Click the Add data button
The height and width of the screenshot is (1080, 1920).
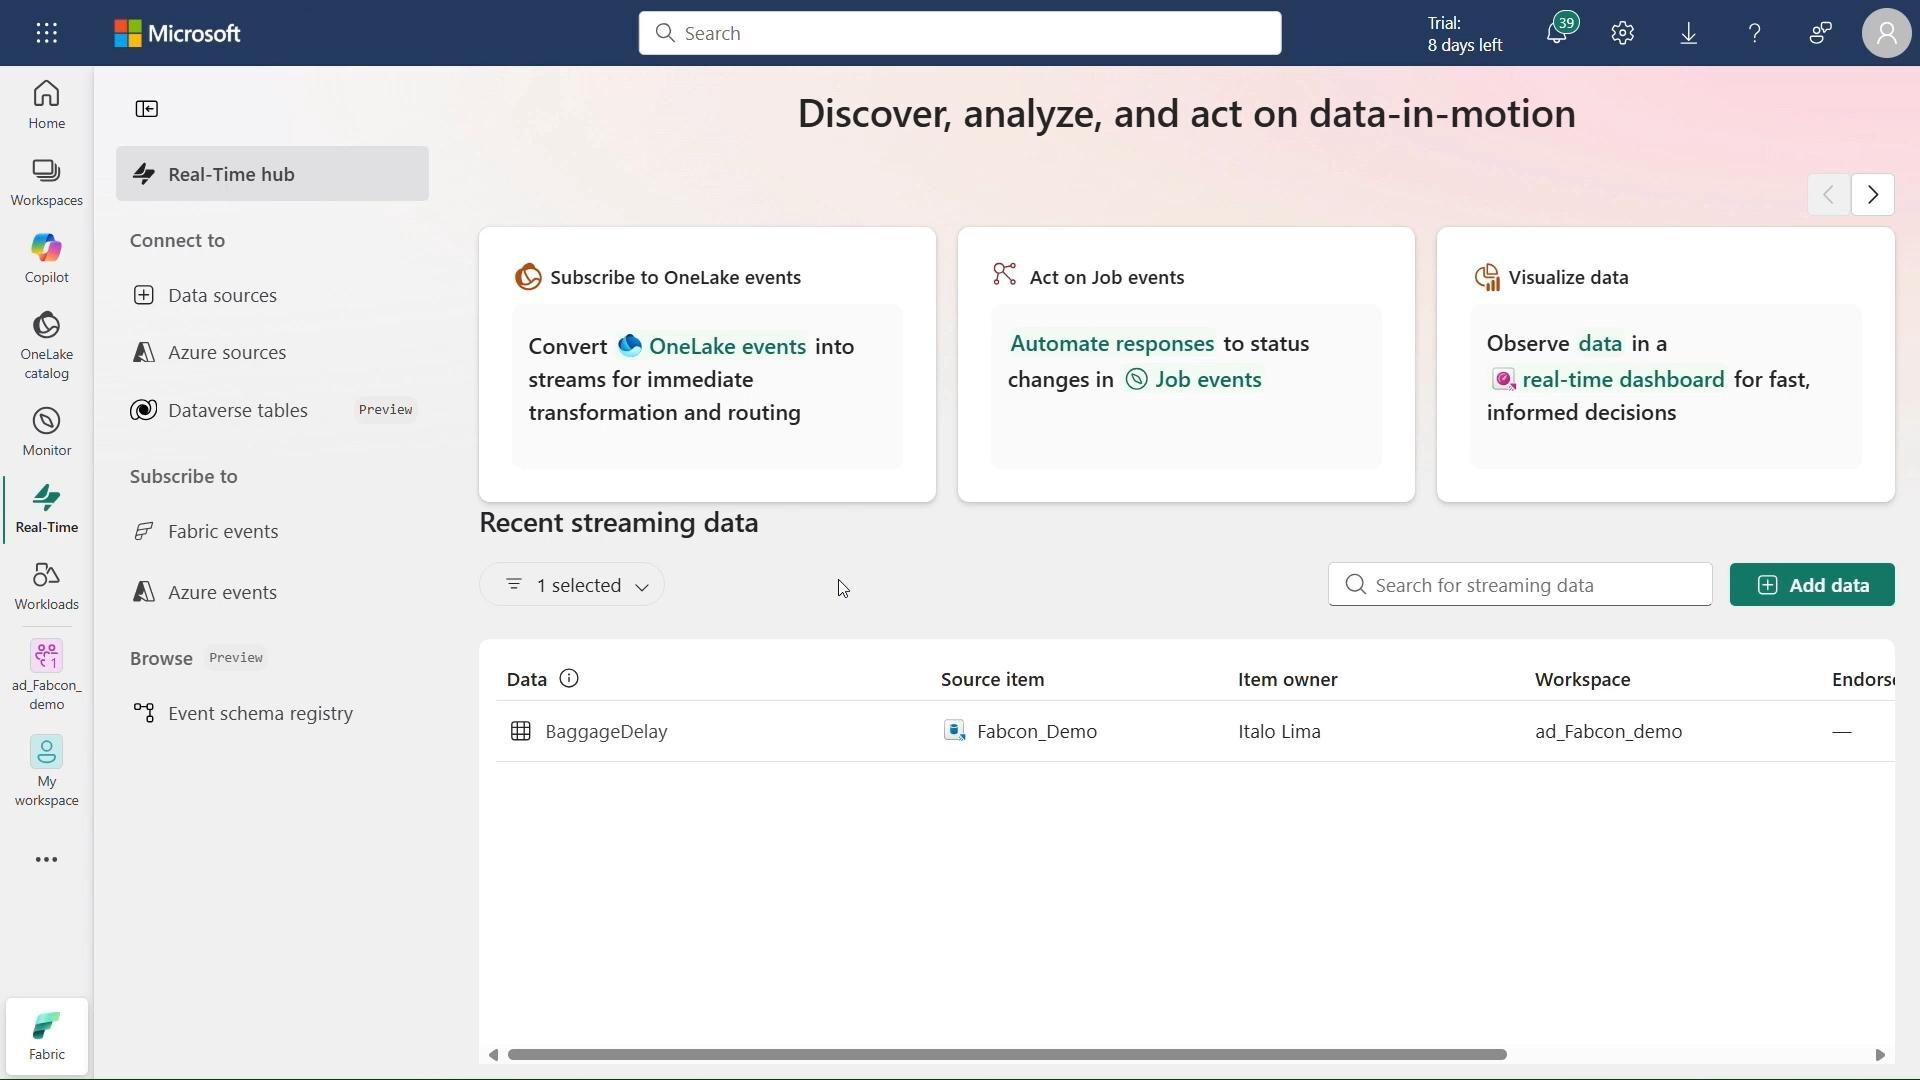coord(1811,585)
